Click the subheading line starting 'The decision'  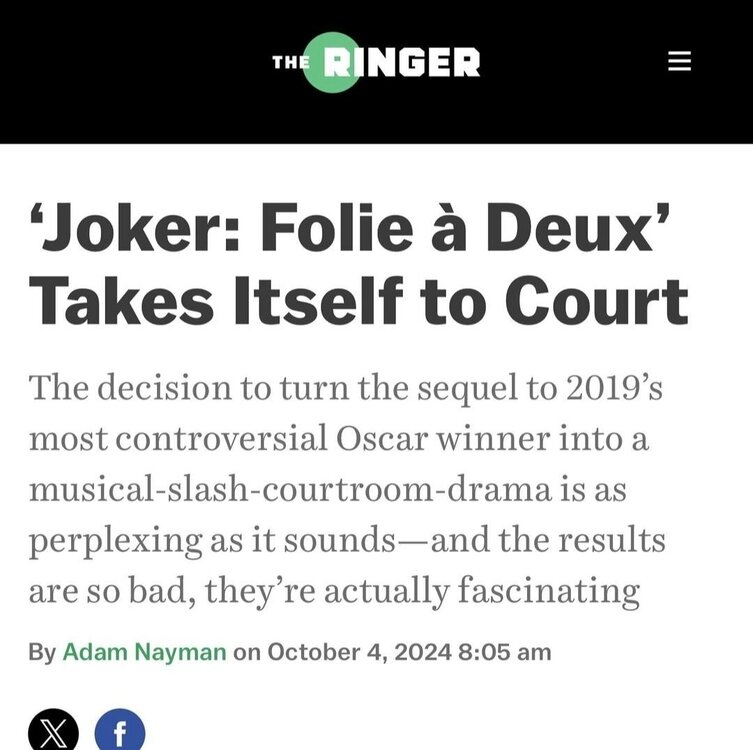click(345, 387)
